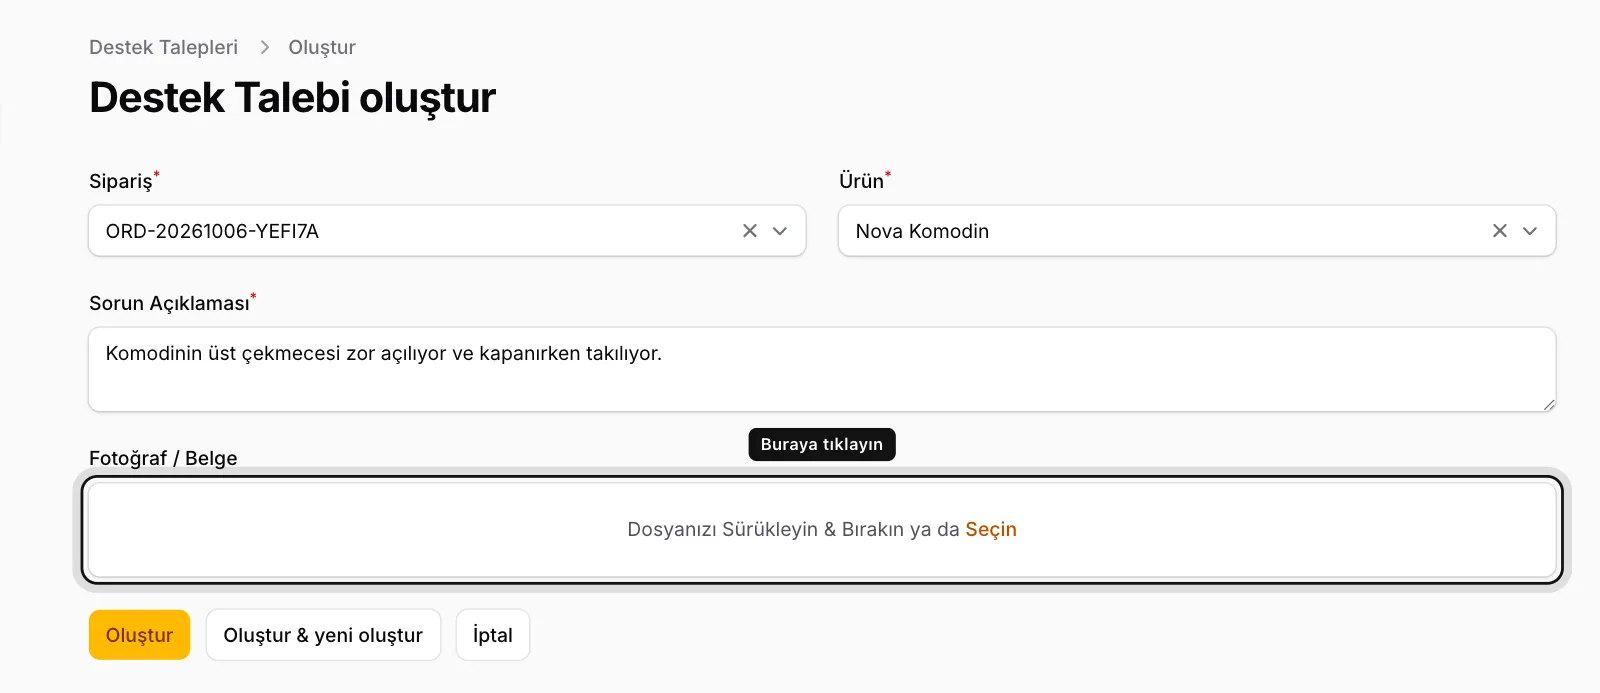
Task: Clear the selected Sipariş order value
Action: (750, 231)
